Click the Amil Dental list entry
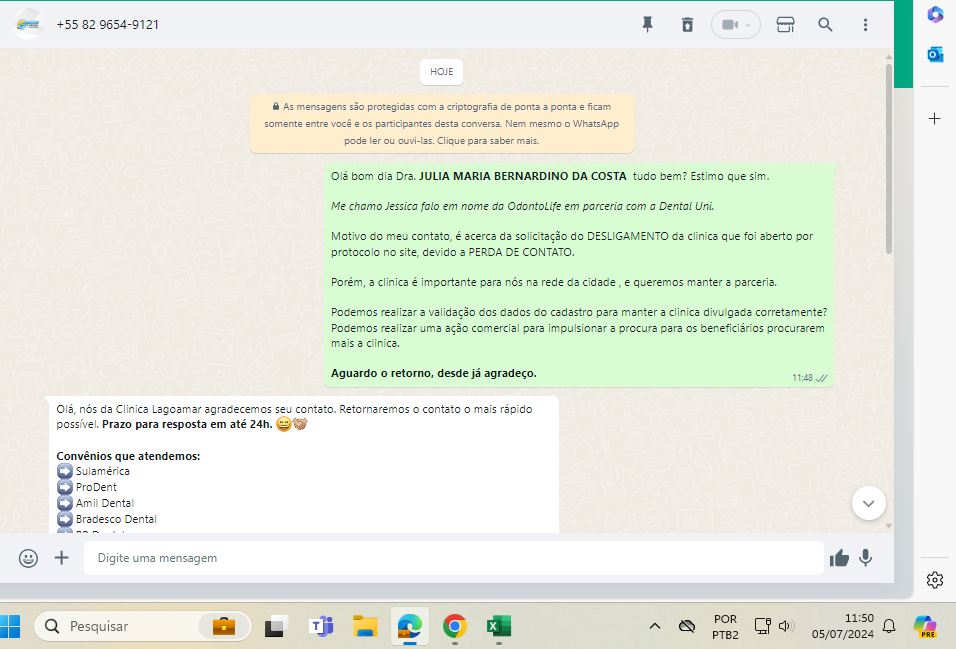 (x=96, y=503)
